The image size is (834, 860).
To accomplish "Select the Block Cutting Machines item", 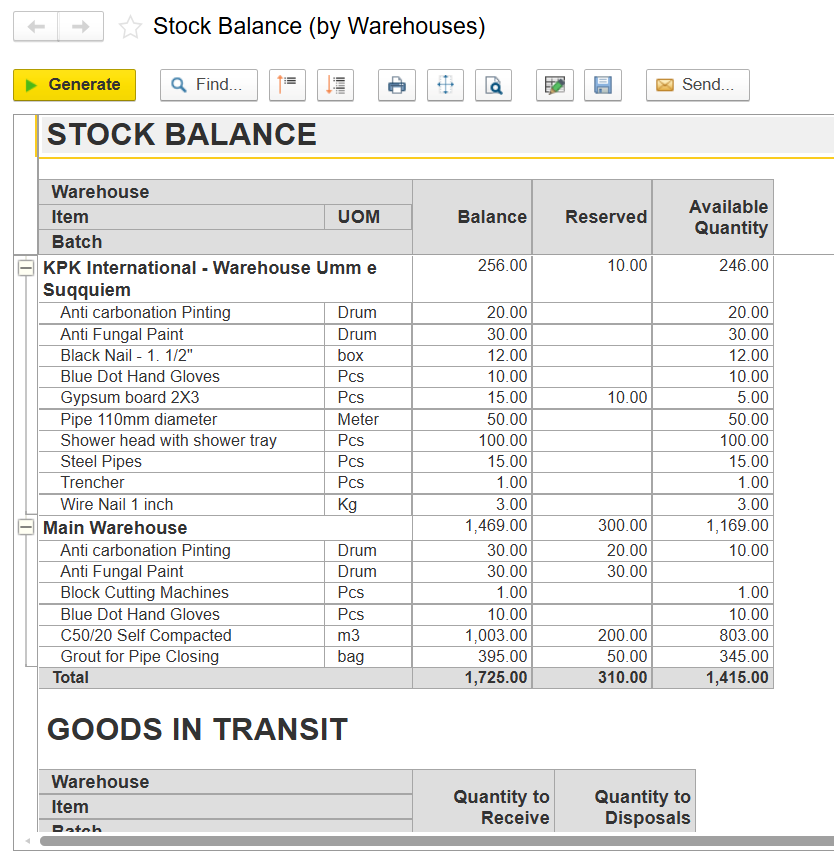I will pos(144,592).
